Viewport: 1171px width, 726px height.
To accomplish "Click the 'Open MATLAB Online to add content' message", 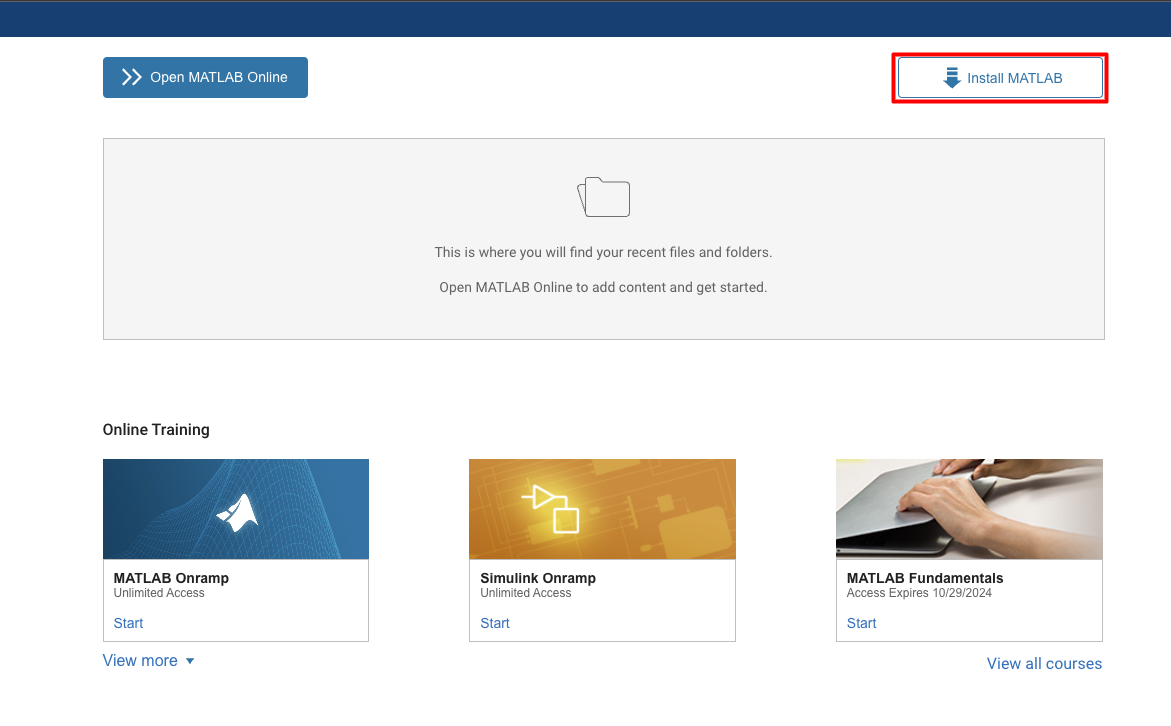I will pos(603,288).
